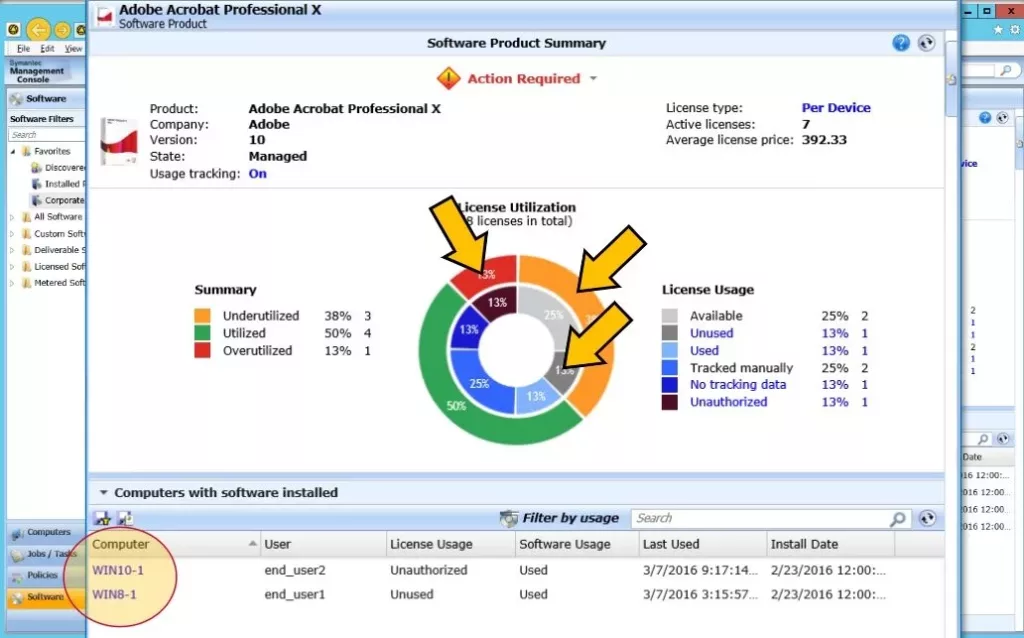This screenshot has height=638, width=1024.
Task: Collapse Computers with software installed section
Action: point(103,492)
